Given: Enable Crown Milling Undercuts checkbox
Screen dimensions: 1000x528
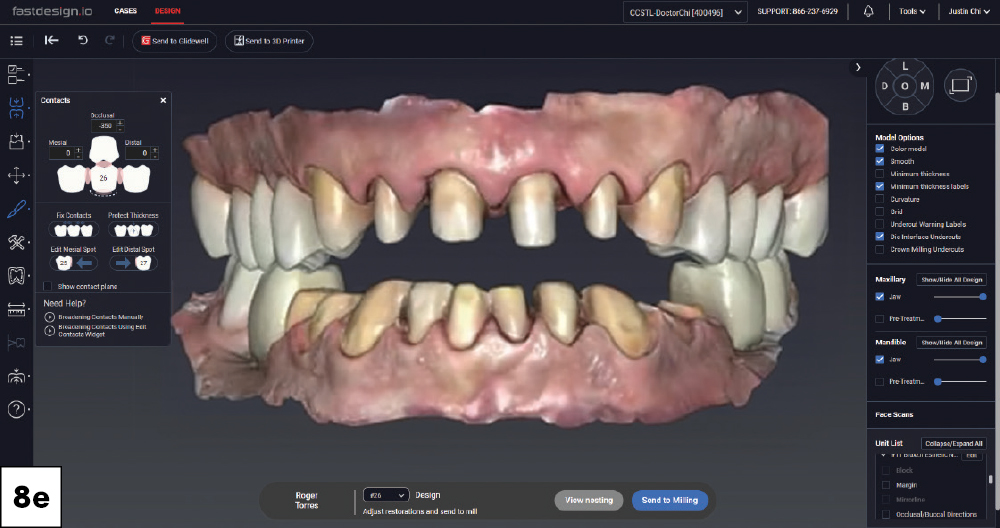Looking at the screenshot, I should tap(879, 249).
